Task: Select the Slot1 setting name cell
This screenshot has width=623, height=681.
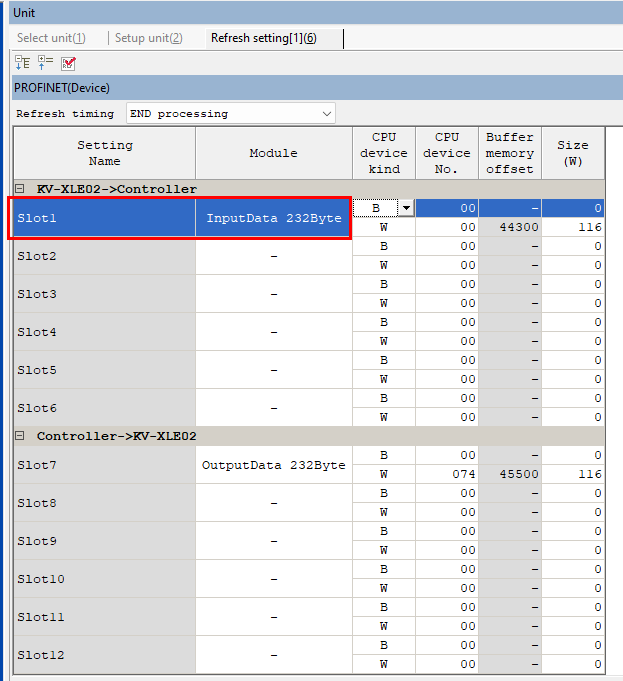Action: click(x=104, y=218)
